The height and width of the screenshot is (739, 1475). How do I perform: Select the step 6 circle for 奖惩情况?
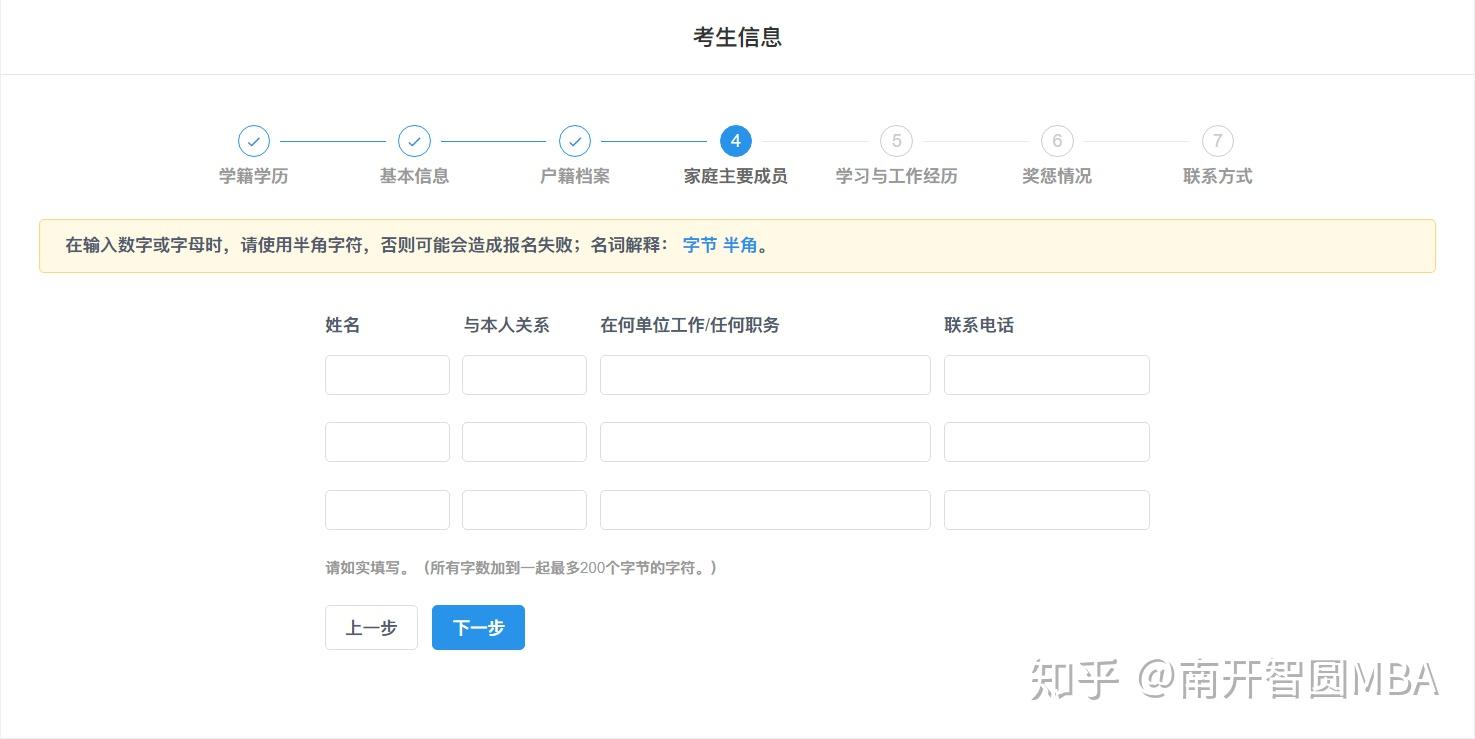(1057, 141)
